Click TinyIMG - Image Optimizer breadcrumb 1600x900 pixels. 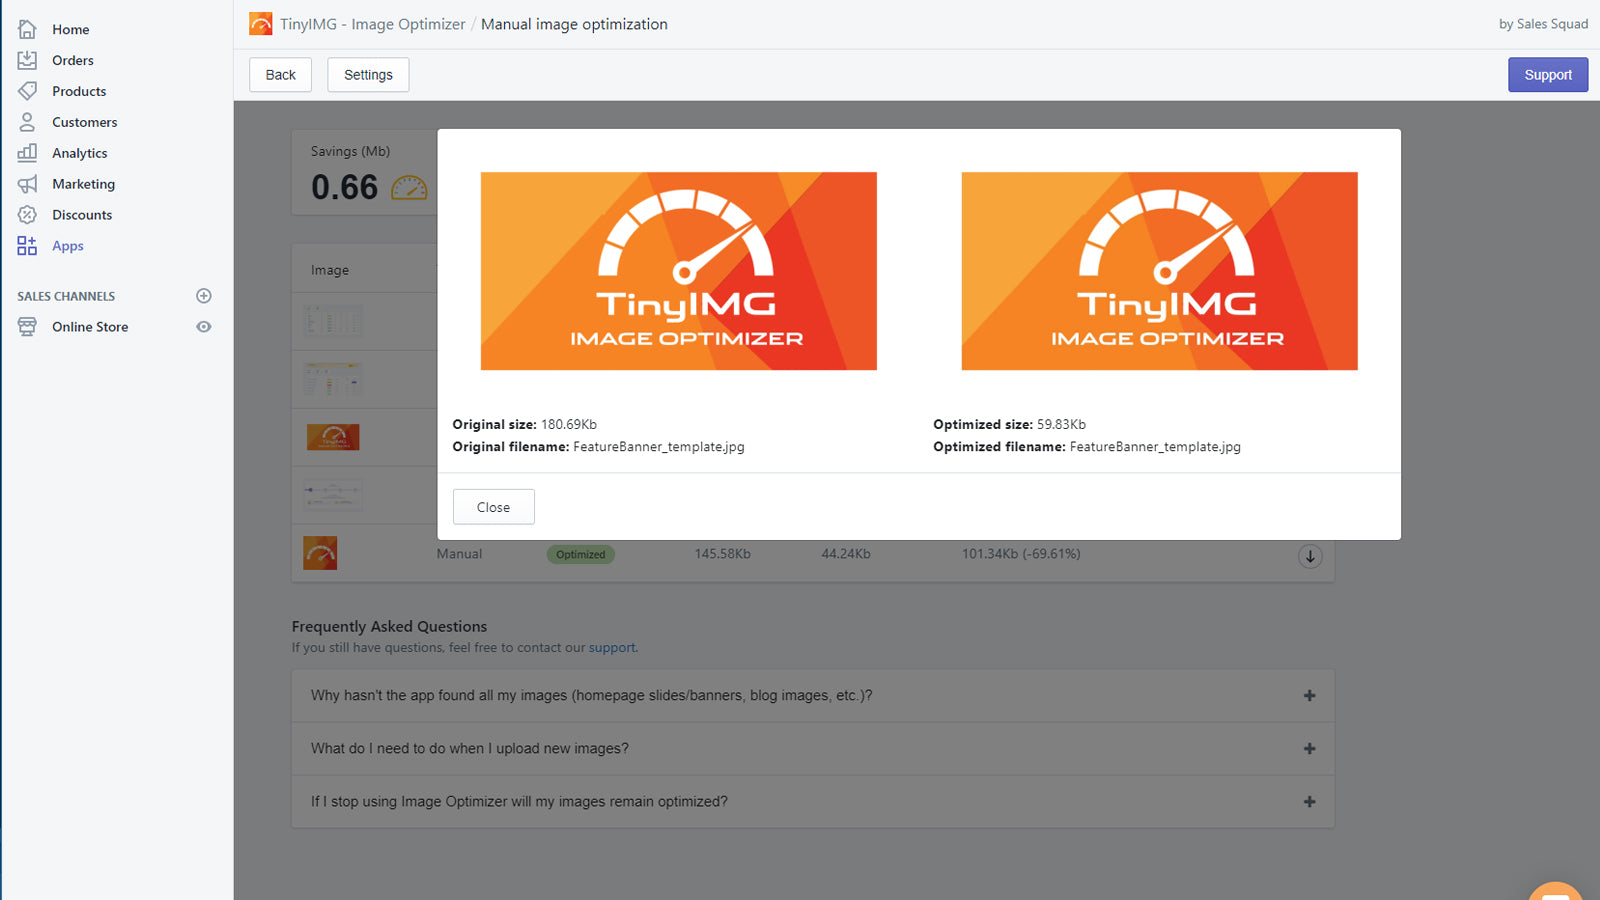372,24
